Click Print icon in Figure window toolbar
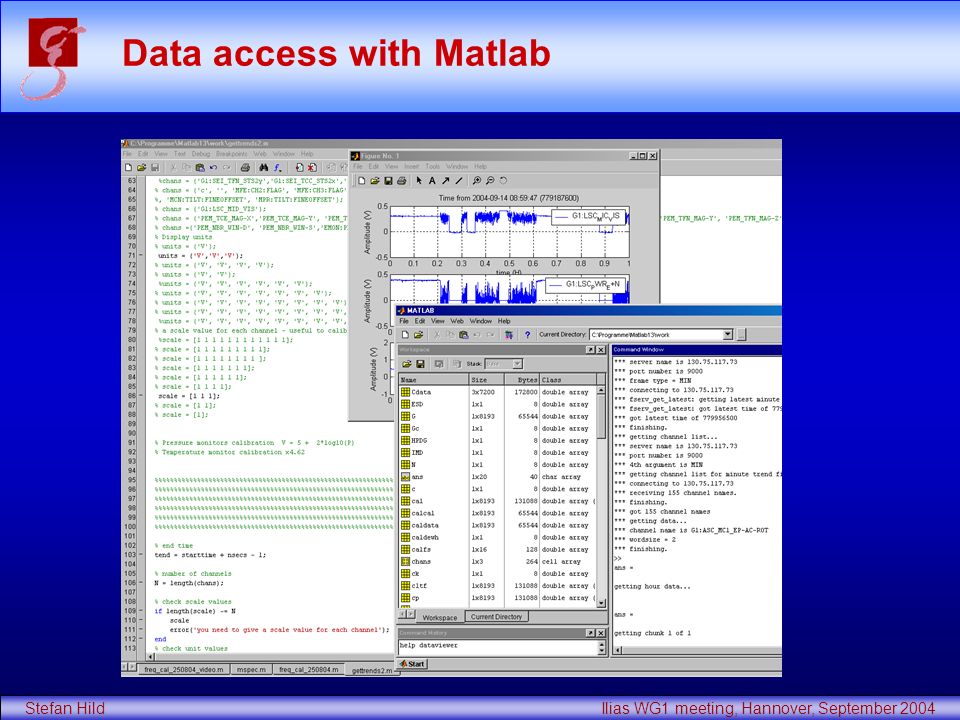 [402, 181]
